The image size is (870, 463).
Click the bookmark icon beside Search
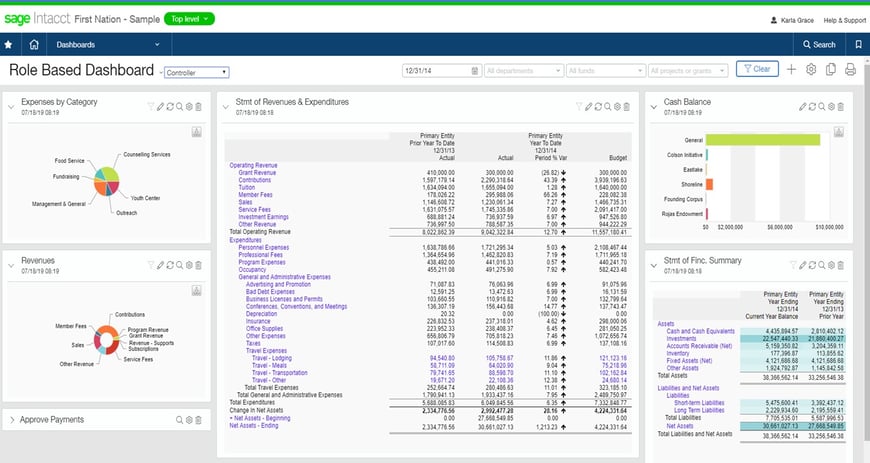point(858,44)
